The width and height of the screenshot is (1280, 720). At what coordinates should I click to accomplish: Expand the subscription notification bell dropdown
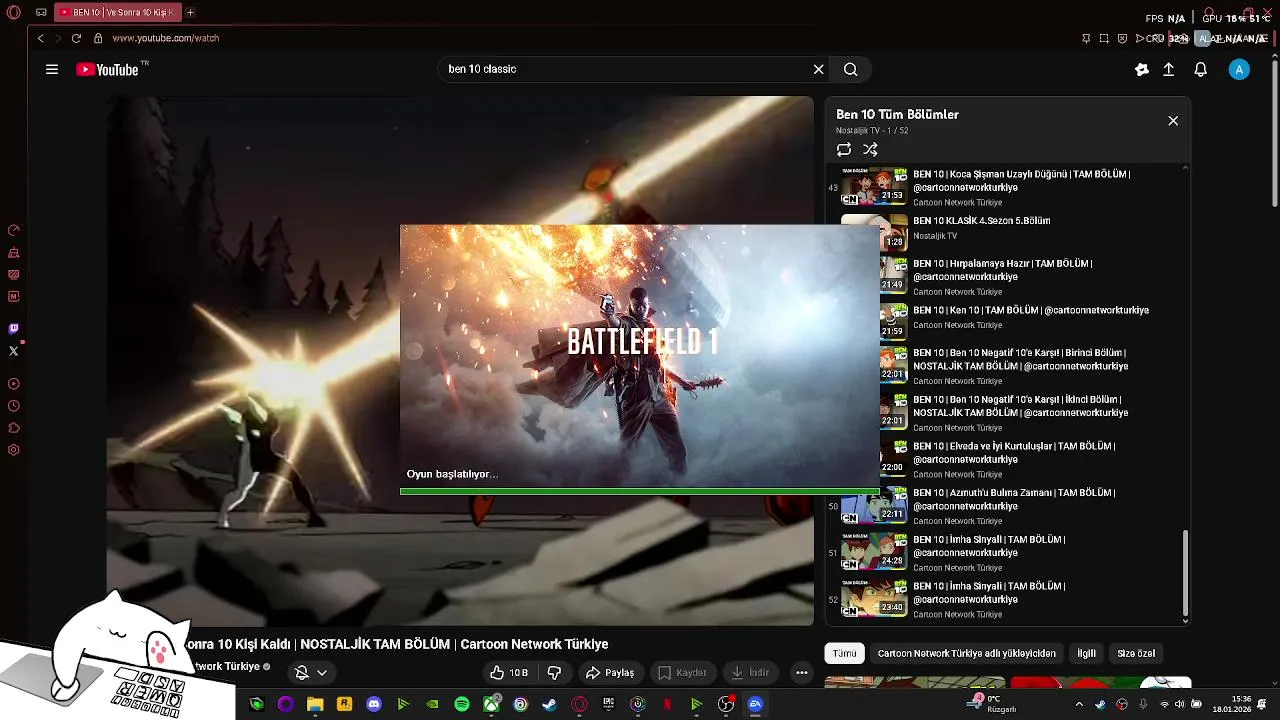point(311,673)
